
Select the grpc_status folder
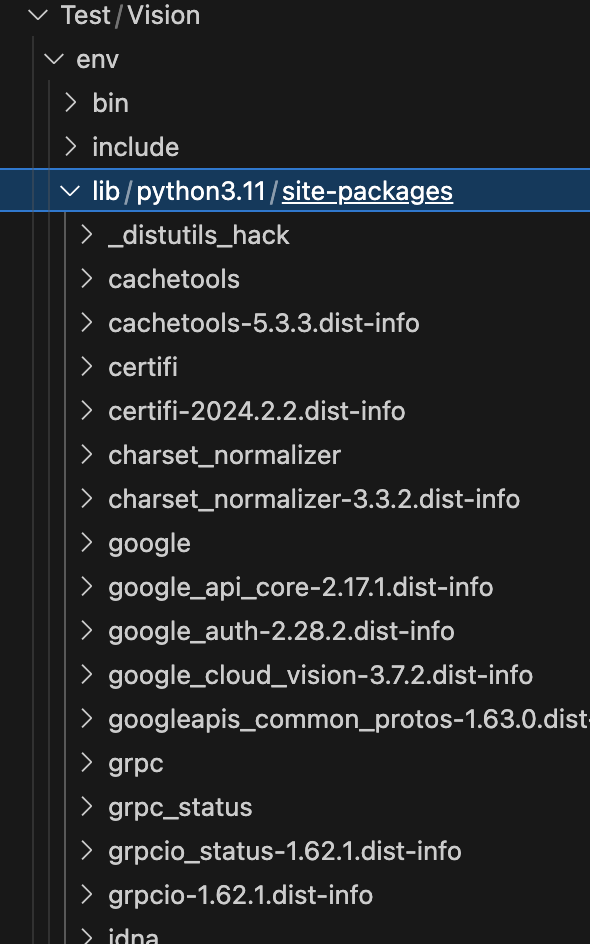click(x=180, y=806)
